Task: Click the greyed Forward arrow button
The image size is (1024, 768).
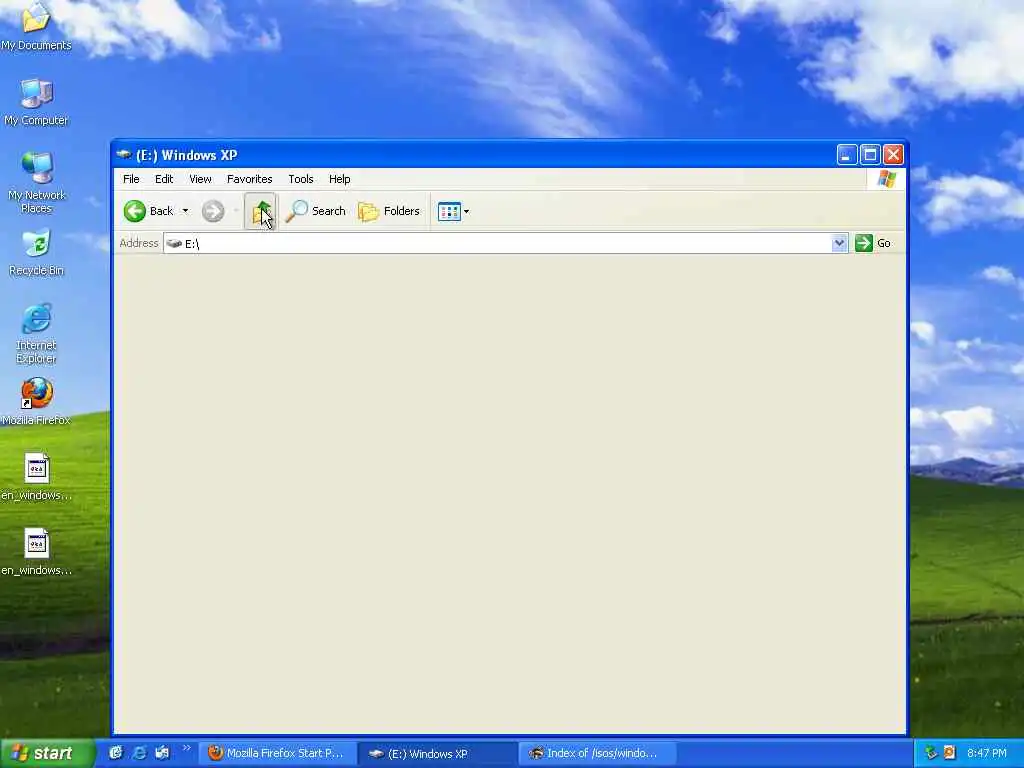Action: pos(213,211)
